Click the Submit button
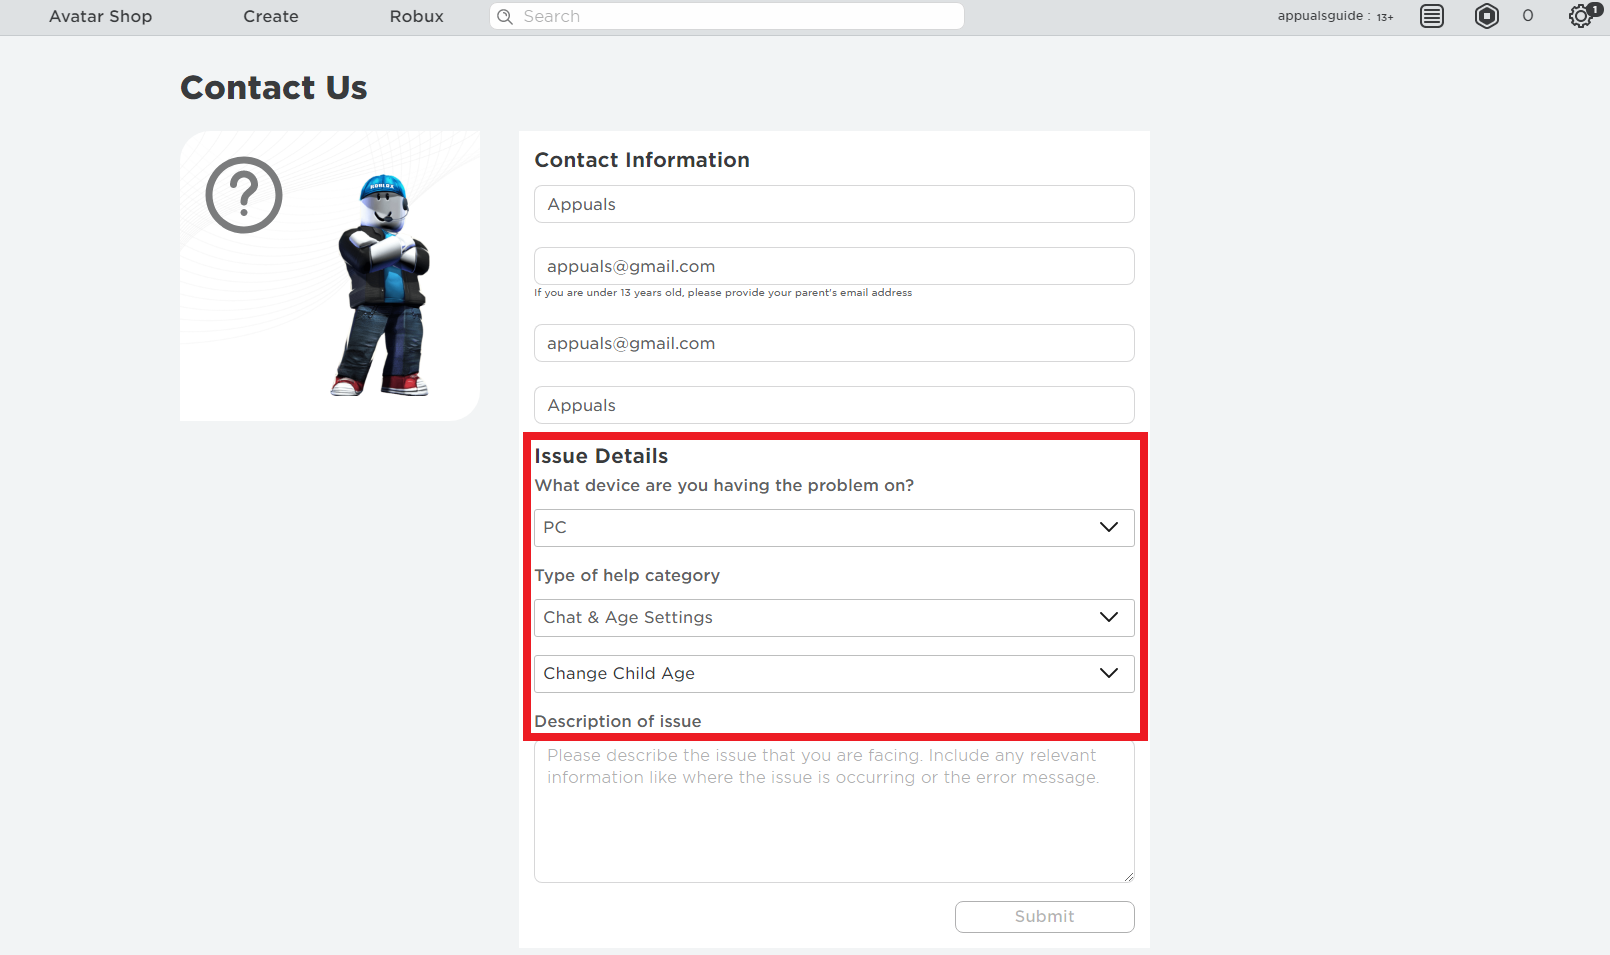 [x=1045, y=917]
